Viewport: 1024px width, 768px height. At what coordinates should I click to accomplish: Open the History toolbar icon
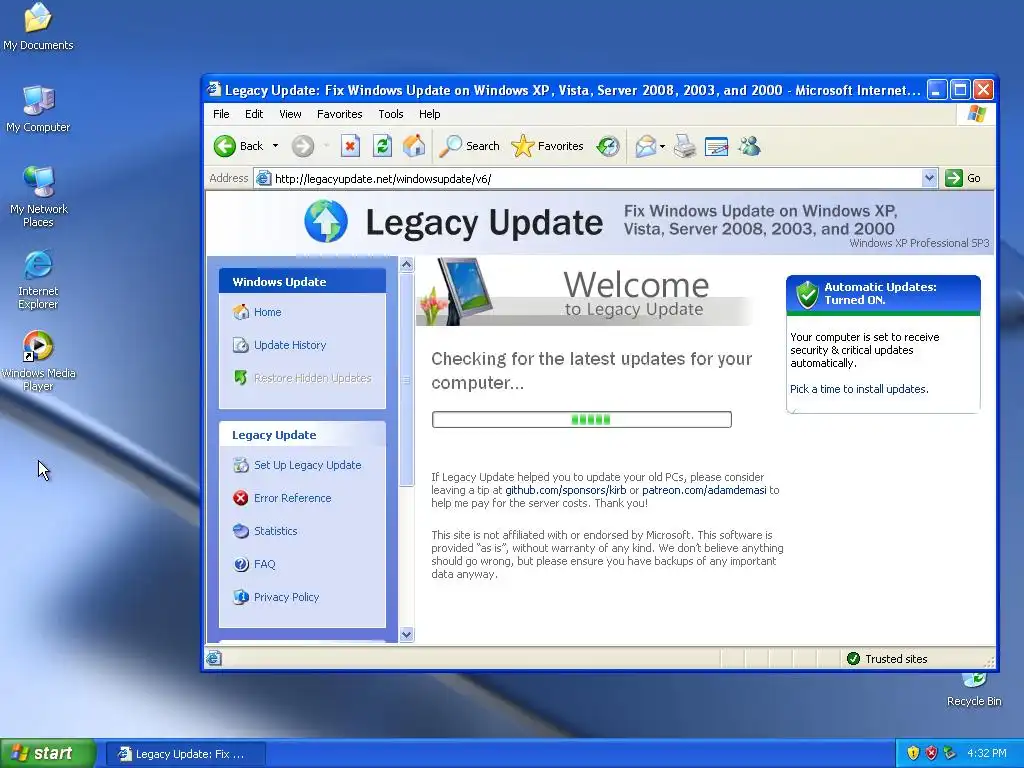click(608, 146)
